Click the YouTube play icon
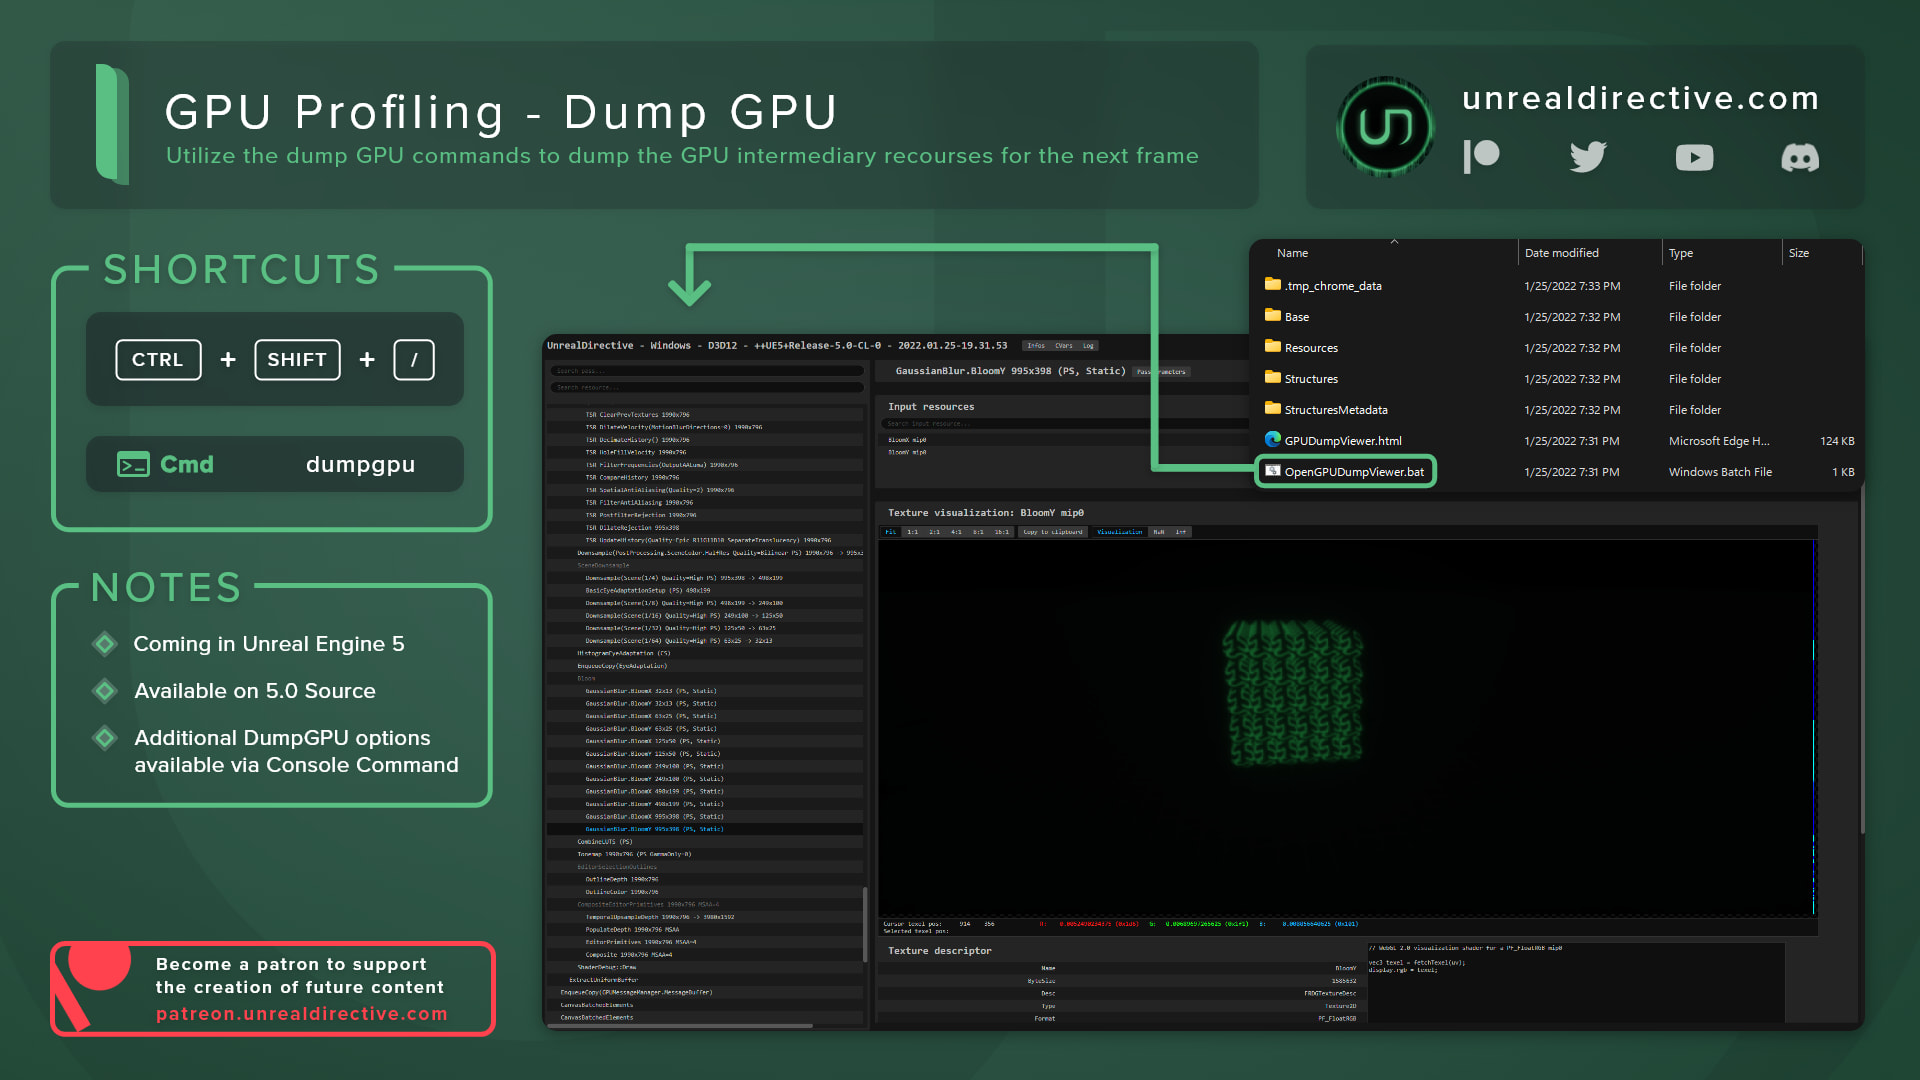 coord(1694,157)
